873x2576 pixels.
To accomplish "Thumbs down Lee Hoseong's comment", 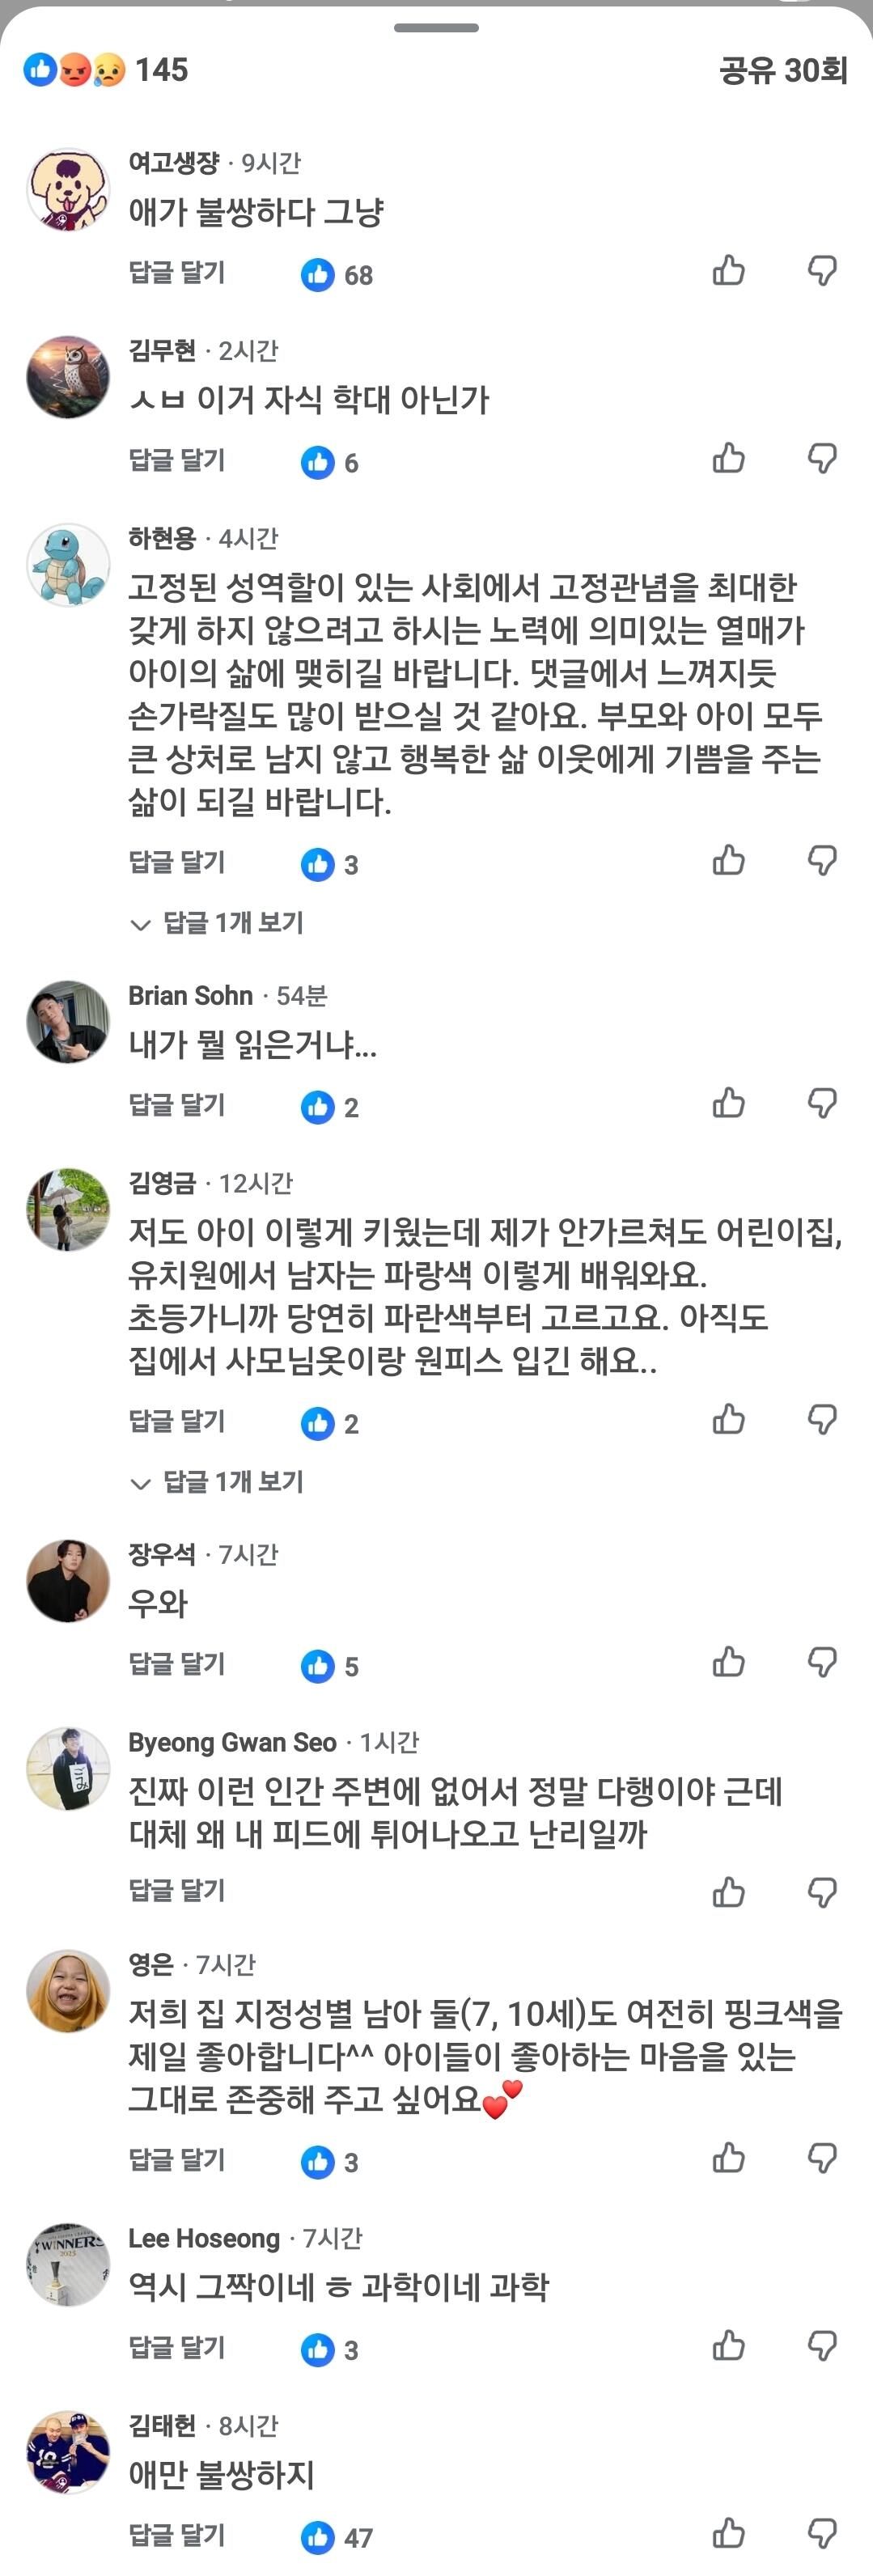I will click(x=822, y=2345).
